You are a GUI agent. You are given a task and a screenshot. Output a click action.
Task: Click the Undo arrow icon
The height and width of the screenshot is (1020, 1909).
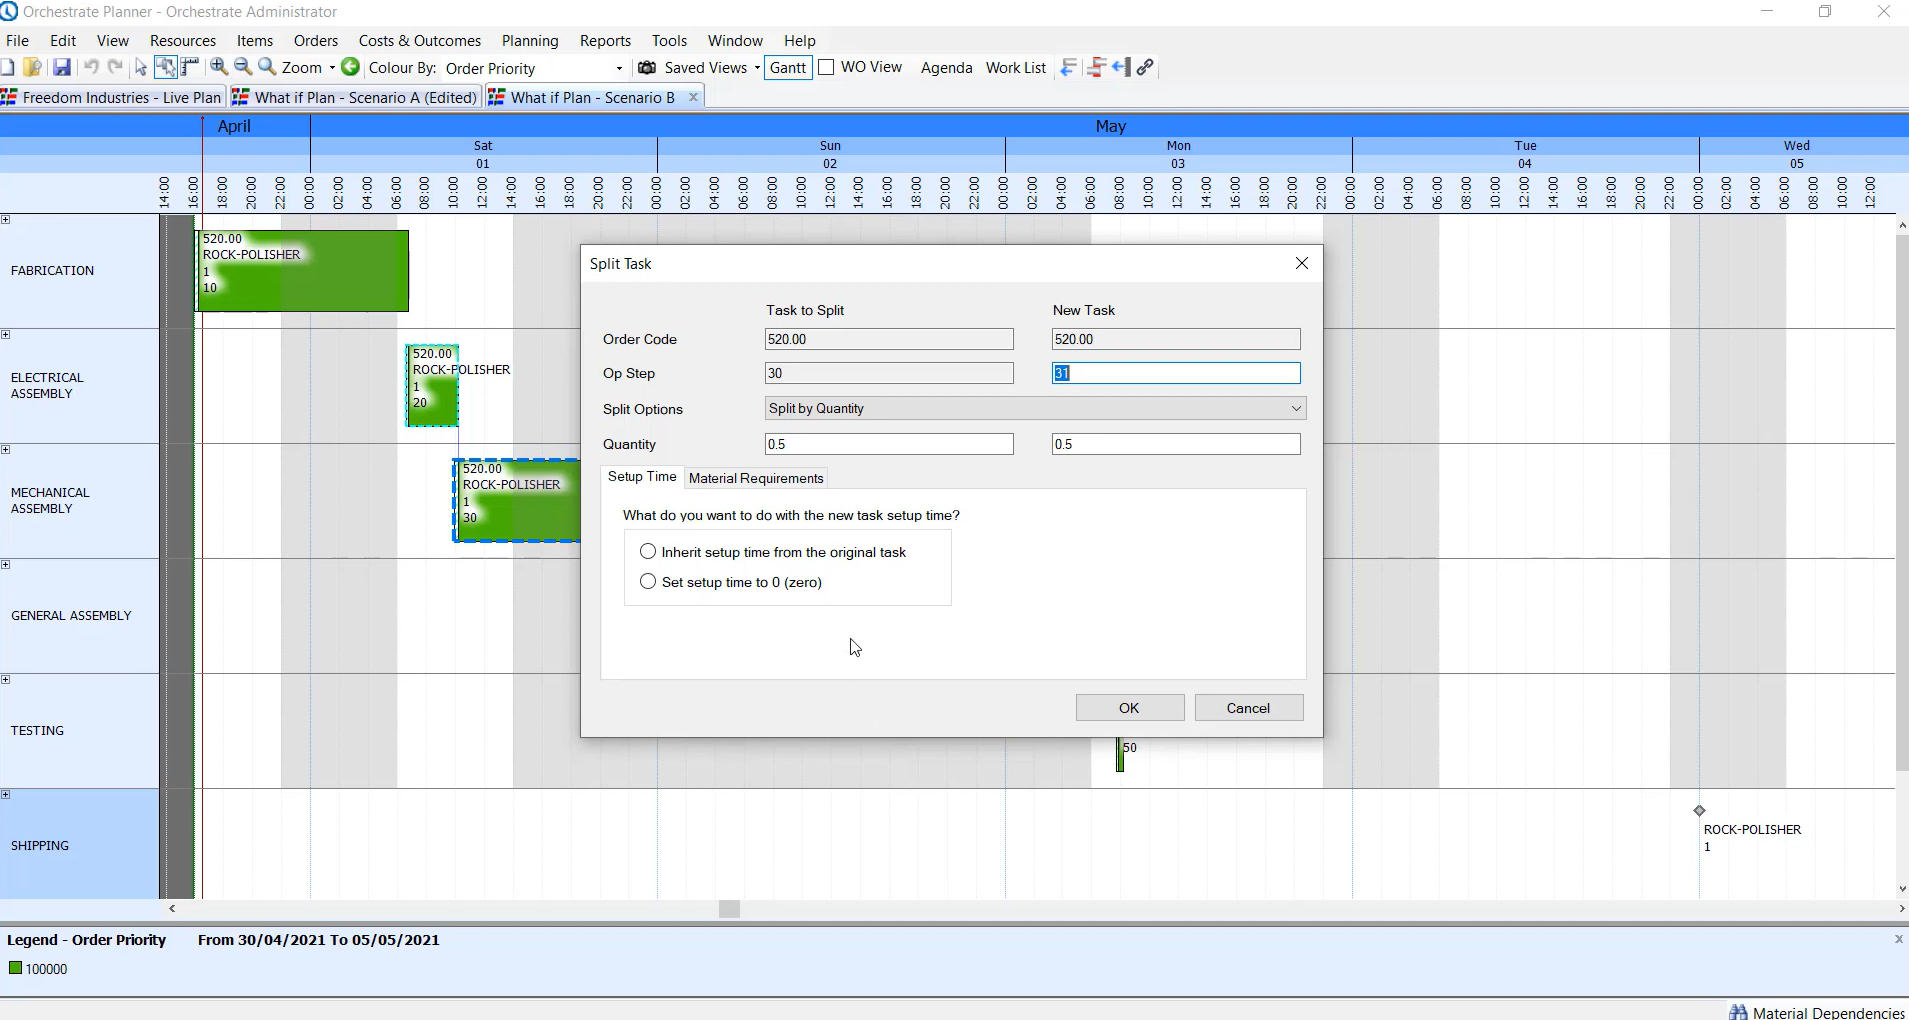90,67
